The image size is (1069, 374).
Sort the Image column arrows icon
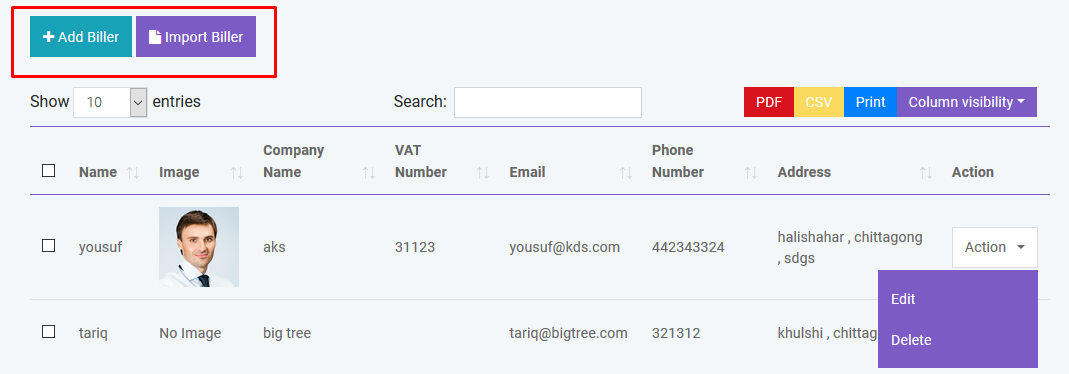click(237, 173)
